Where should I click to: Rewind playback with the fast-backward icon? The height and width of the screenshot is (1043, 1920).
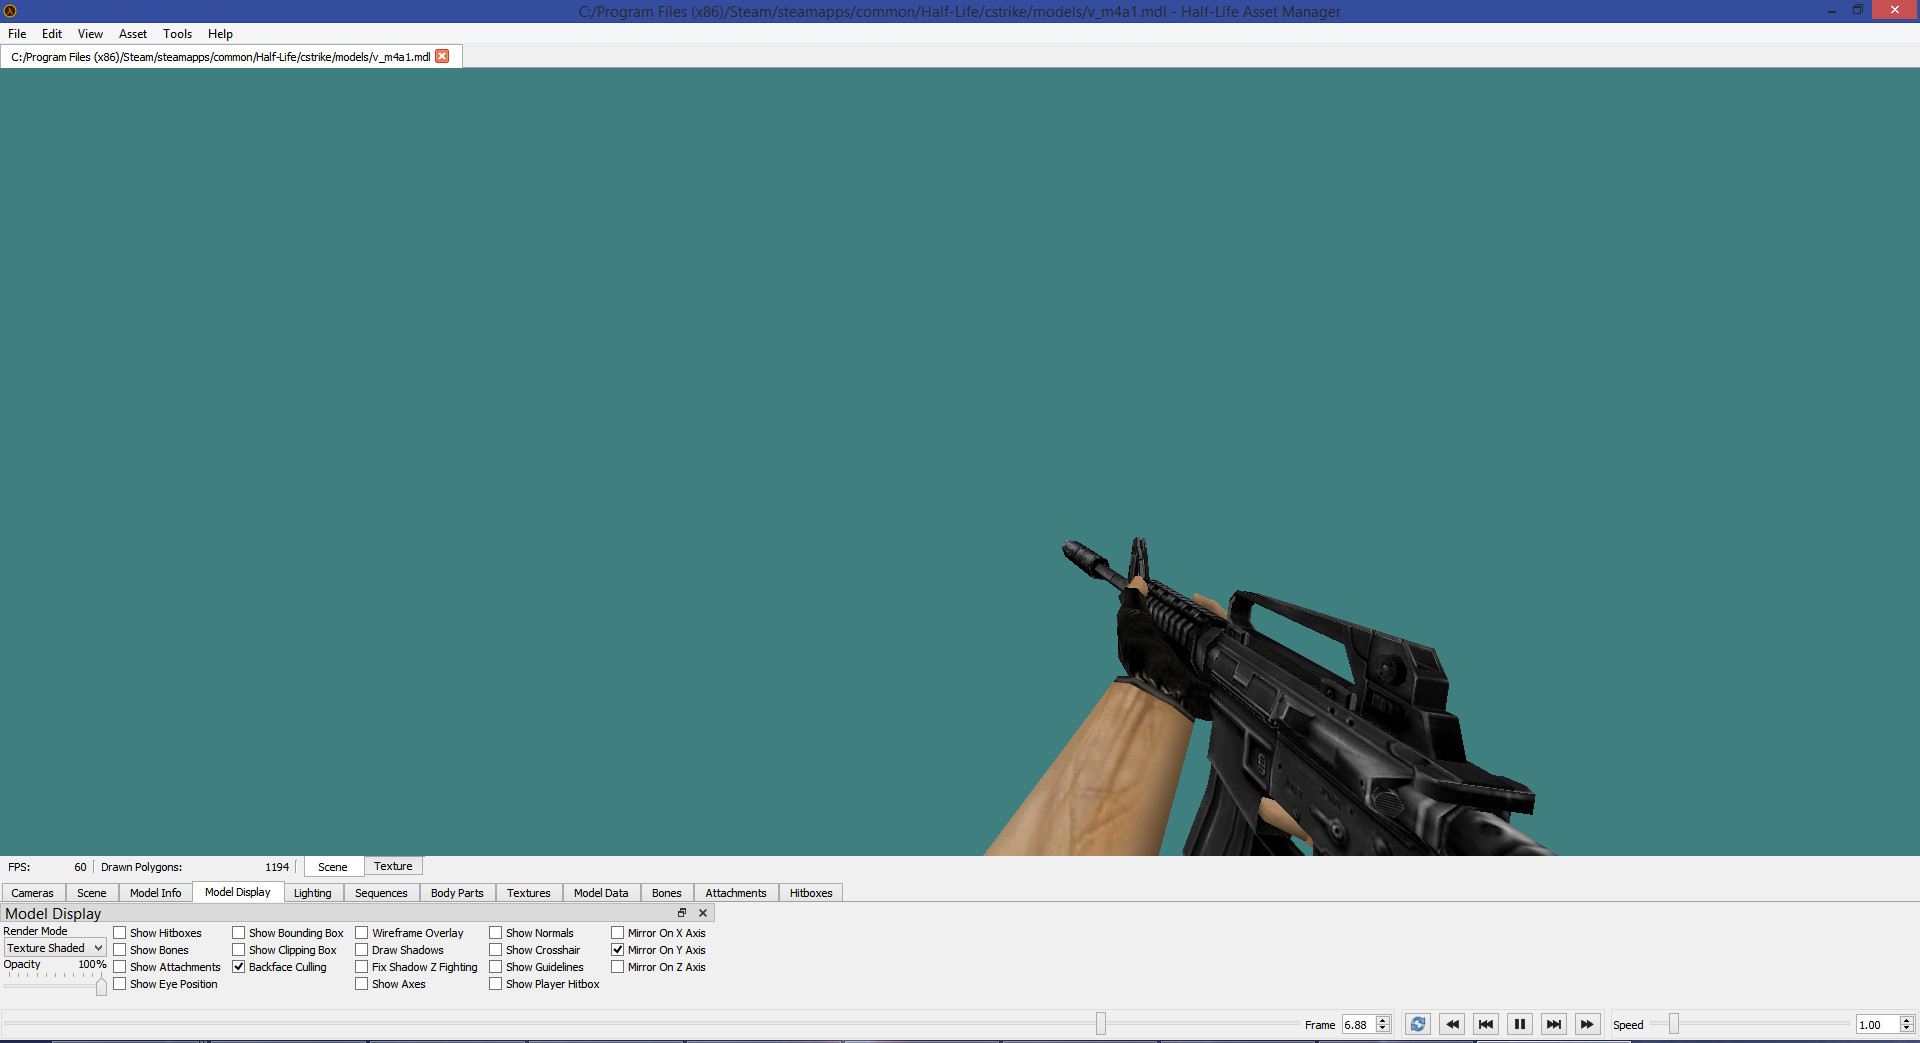(x=1451, y=1024)
